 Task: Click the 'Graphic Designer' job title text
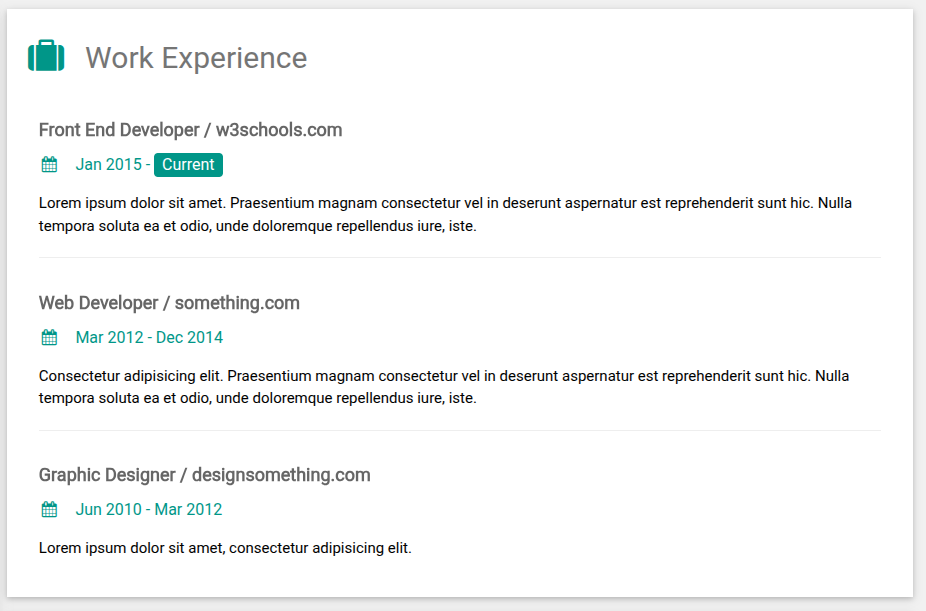click(107, 475)
